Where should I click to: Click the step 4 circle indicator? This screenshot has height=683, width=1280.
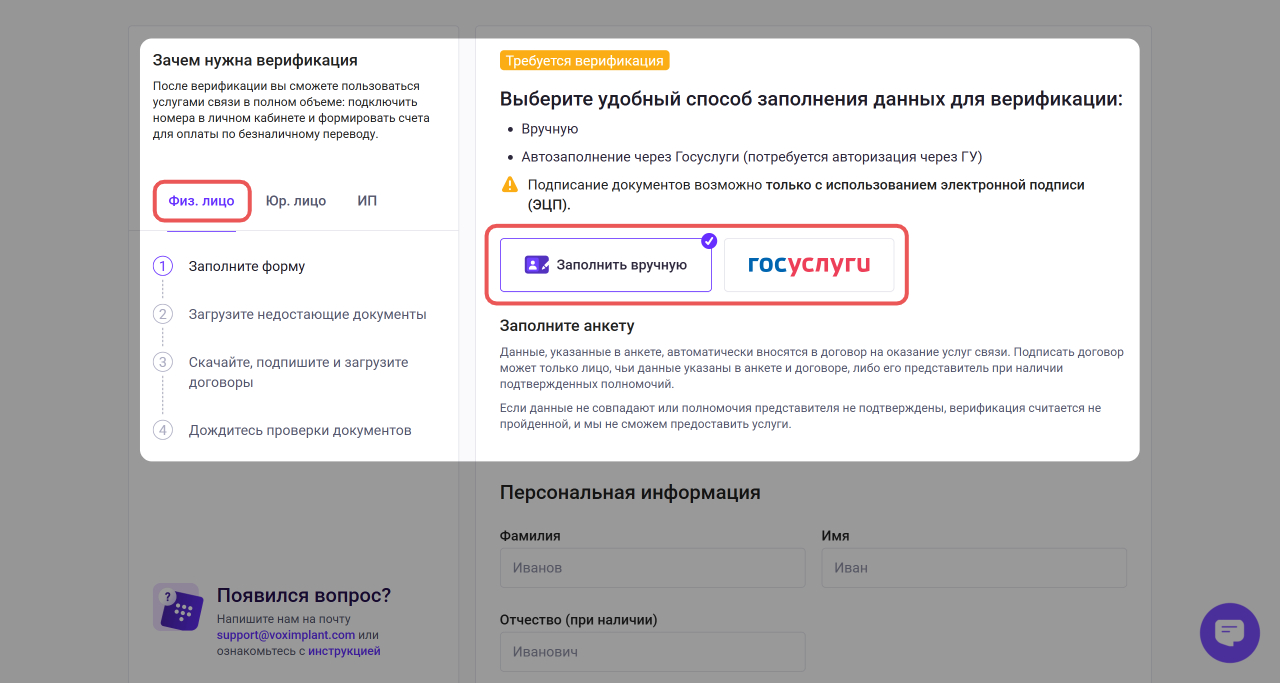(x=163, y=430)
